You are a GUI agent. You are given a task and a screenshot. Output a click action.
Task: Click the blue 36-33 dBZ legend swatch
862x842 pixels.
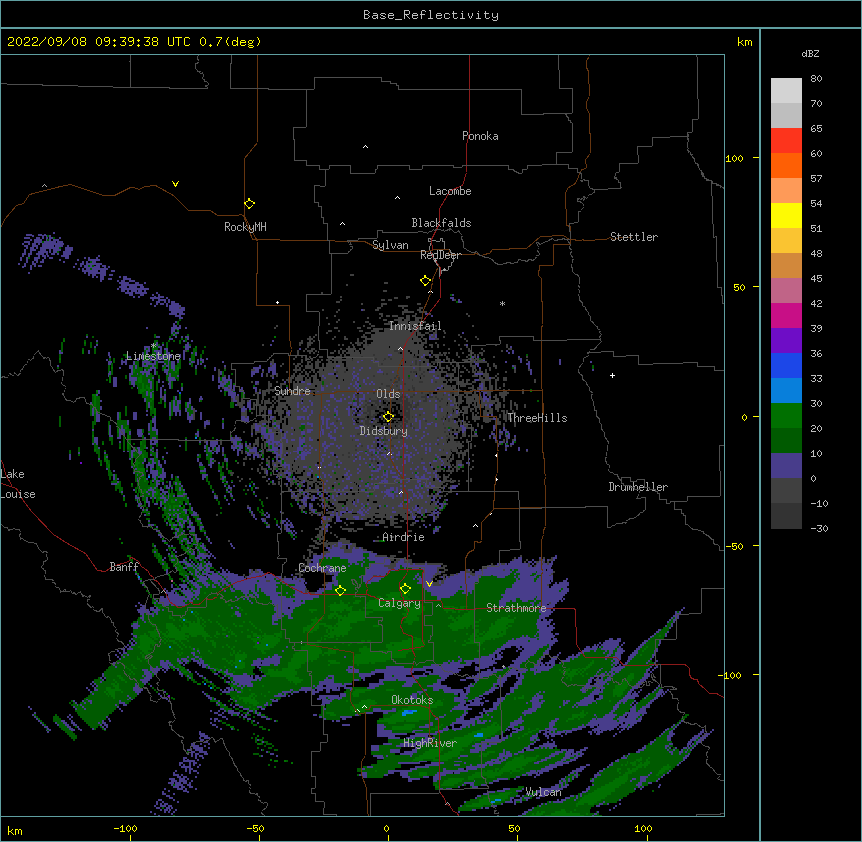tap(786, 366)
